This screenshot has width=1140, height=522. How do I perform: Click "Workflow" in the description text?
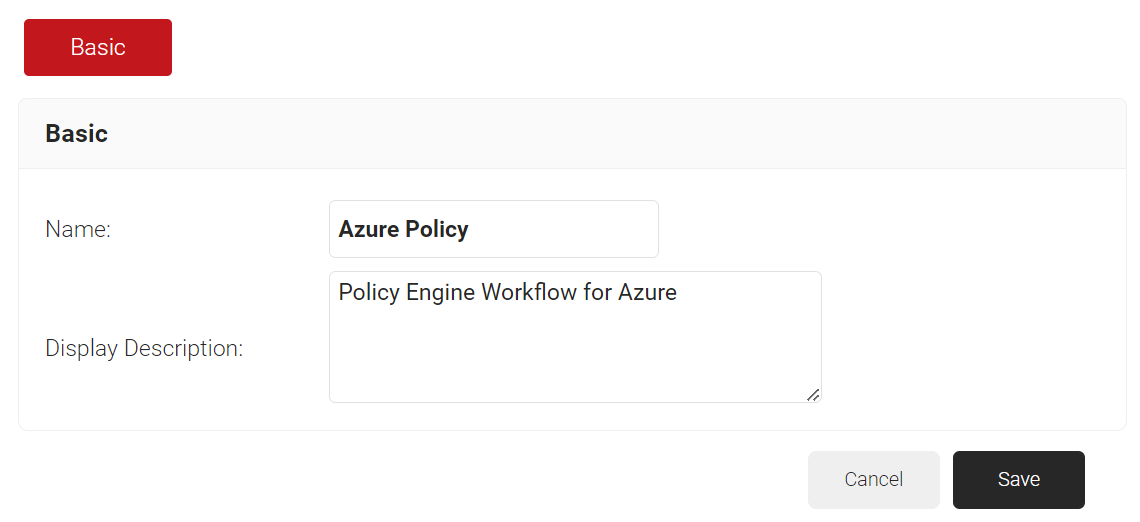pyautogui.click(x=529, y=292)
